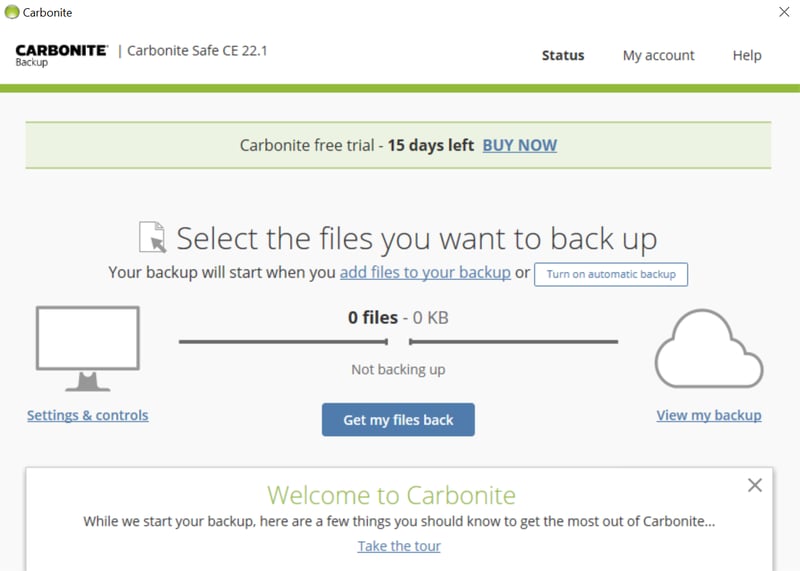Start the tour via Take the tour
The image size is (800, 571).
tap(399, 546)
